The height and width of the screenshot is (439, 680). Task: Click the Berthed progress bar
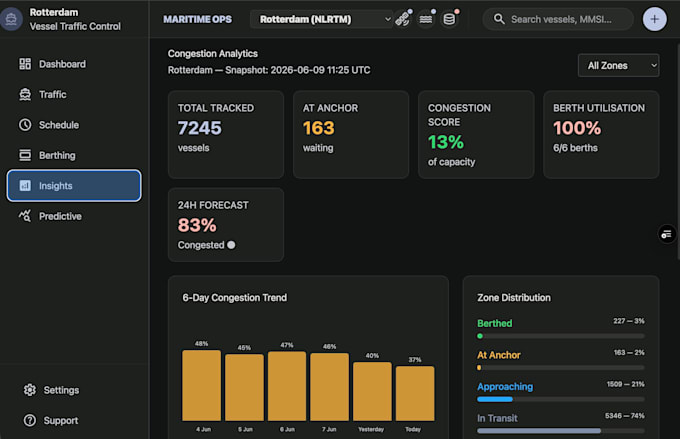(561, 336)
